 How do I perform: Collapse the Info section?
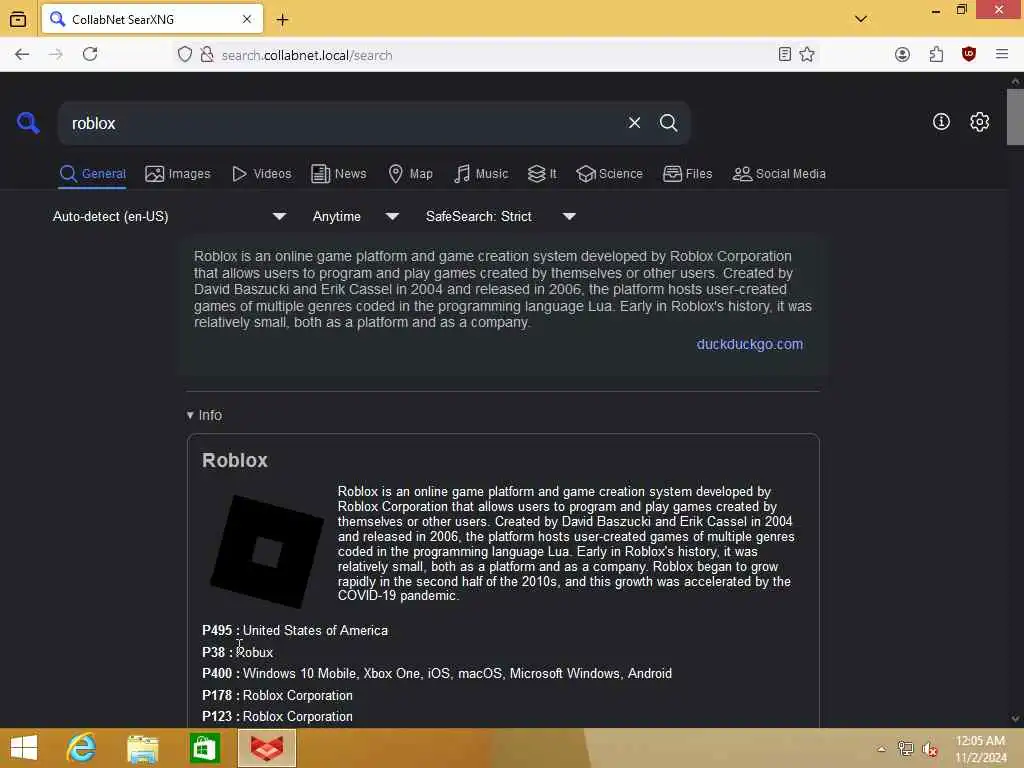click(x=204, y=415)
